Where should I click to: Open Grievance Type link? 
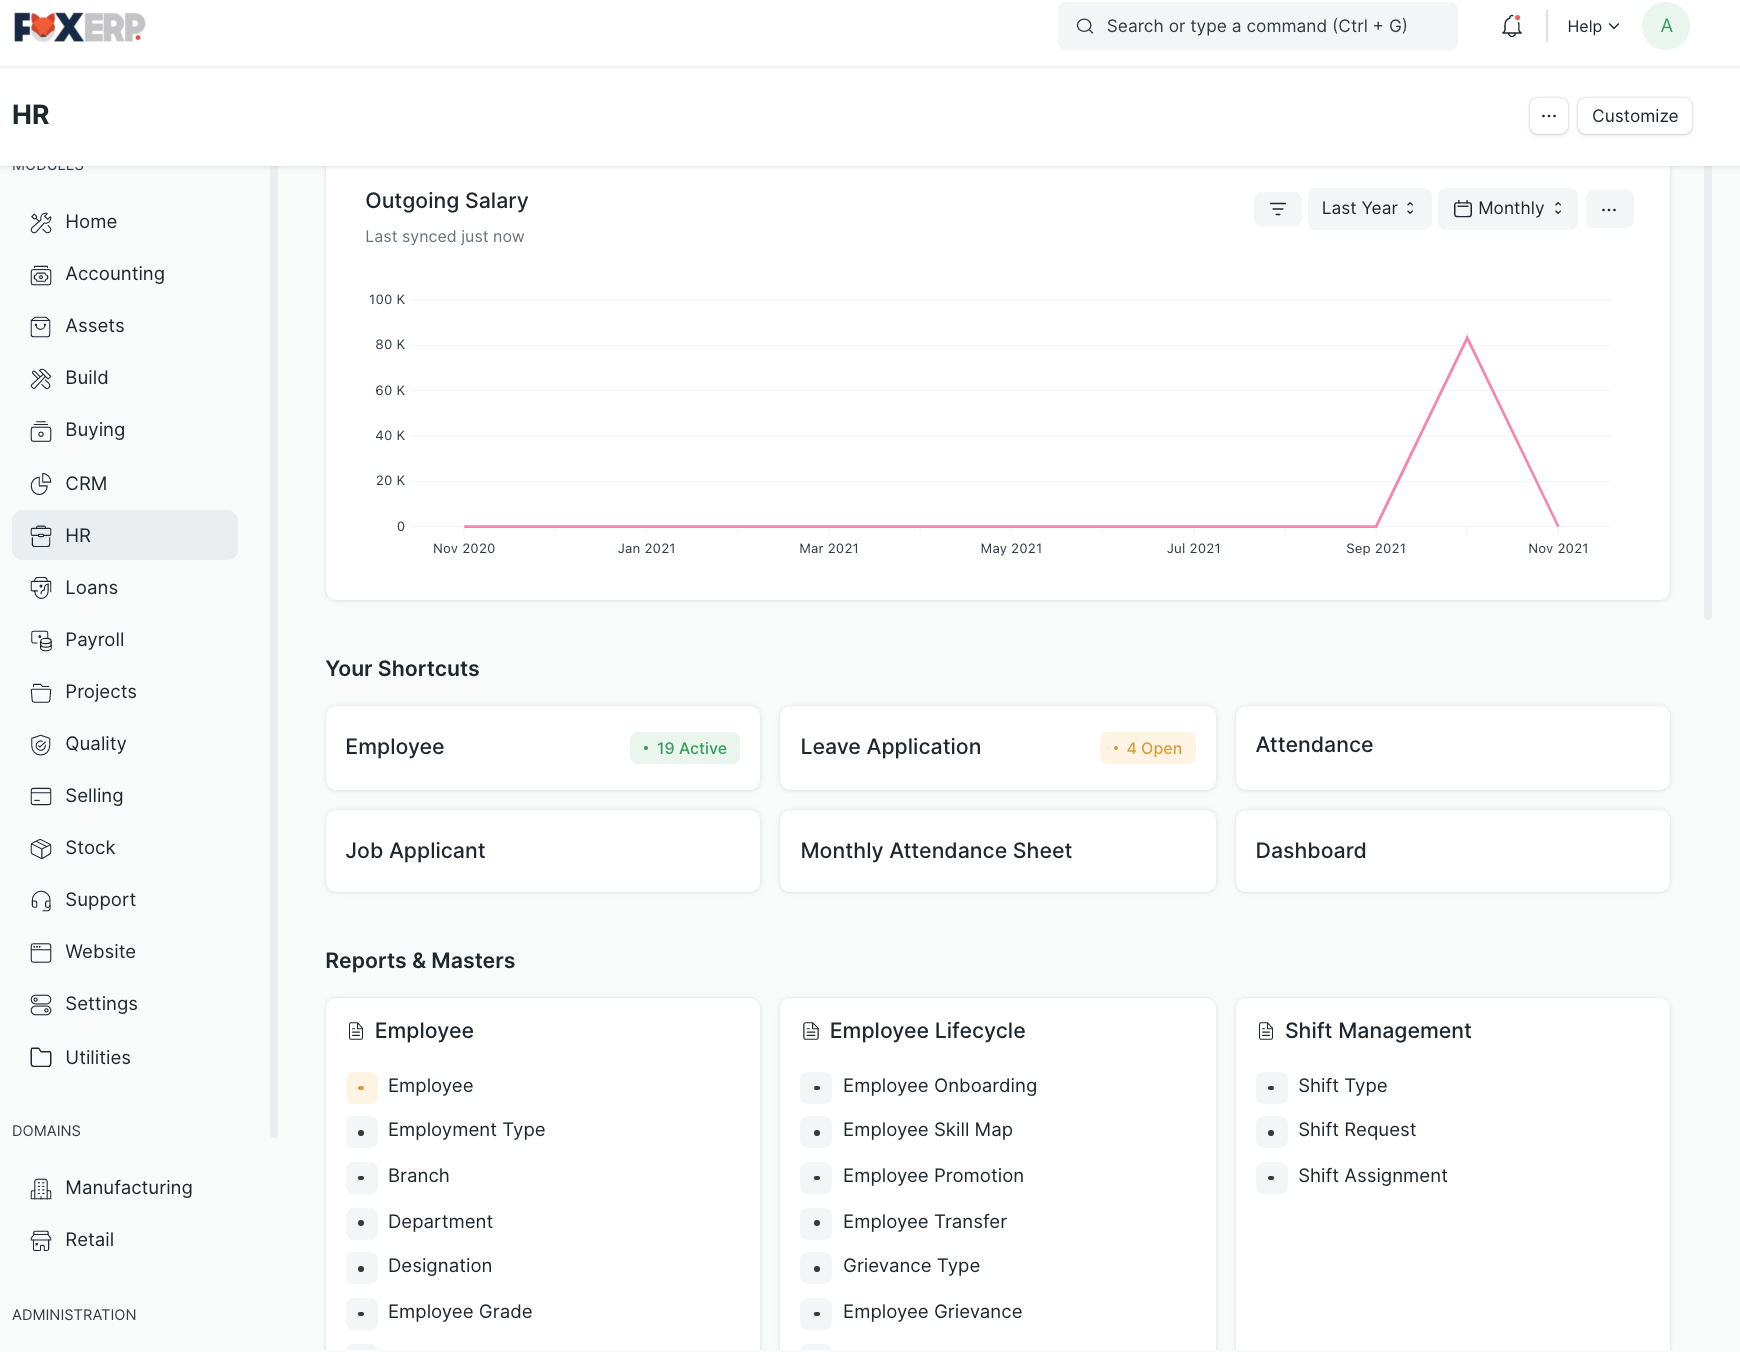[911, 1266]
